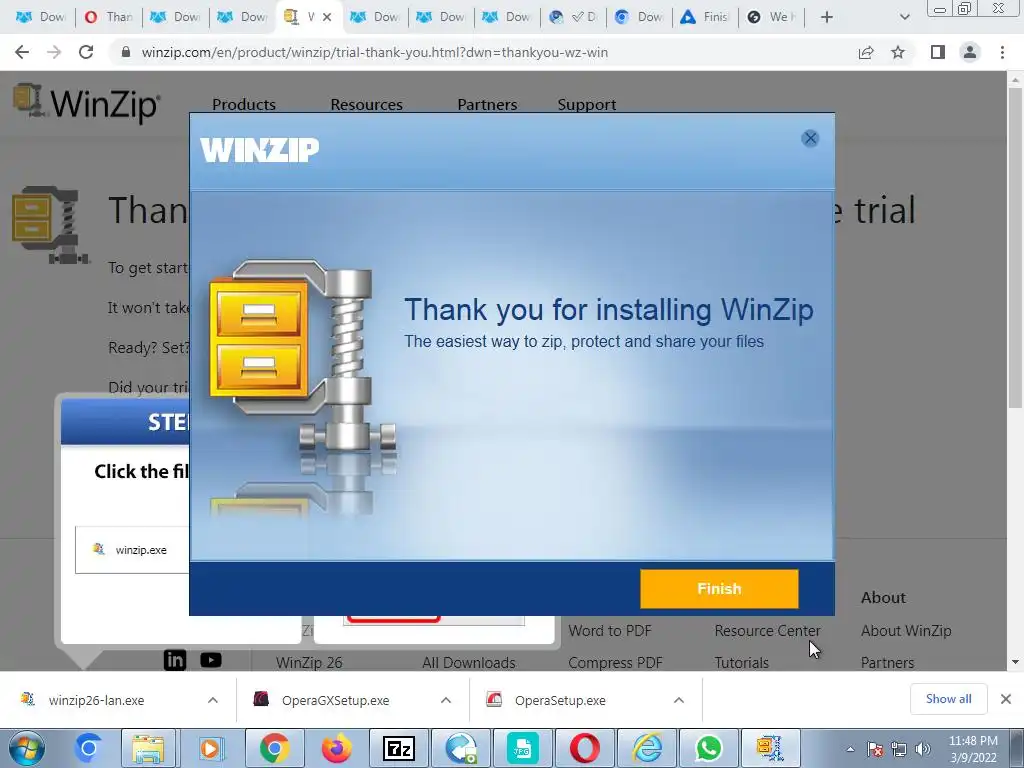Open the Products menu on WinZip site
1024x768 pixels.
point(244,104)
